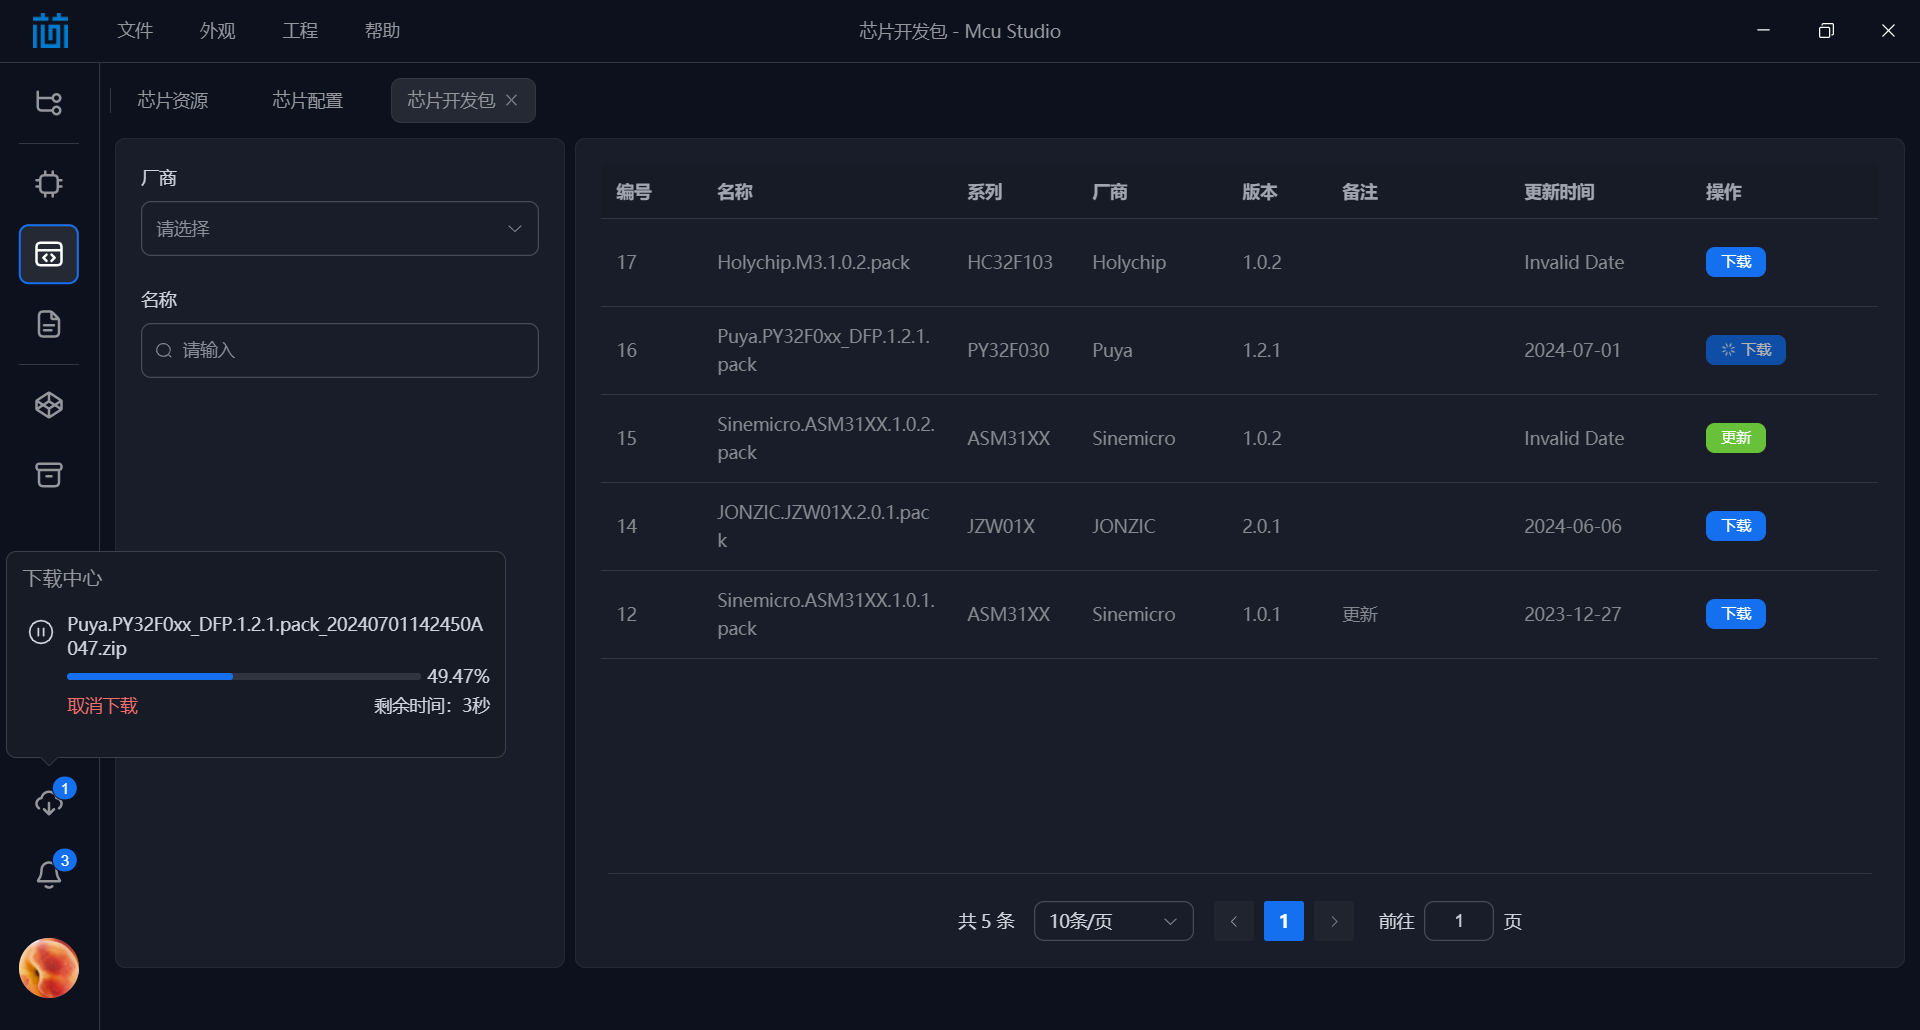1920x1030 pixels.
Task: Click the archive box icon in sidebar
Action: click(48, 475)
